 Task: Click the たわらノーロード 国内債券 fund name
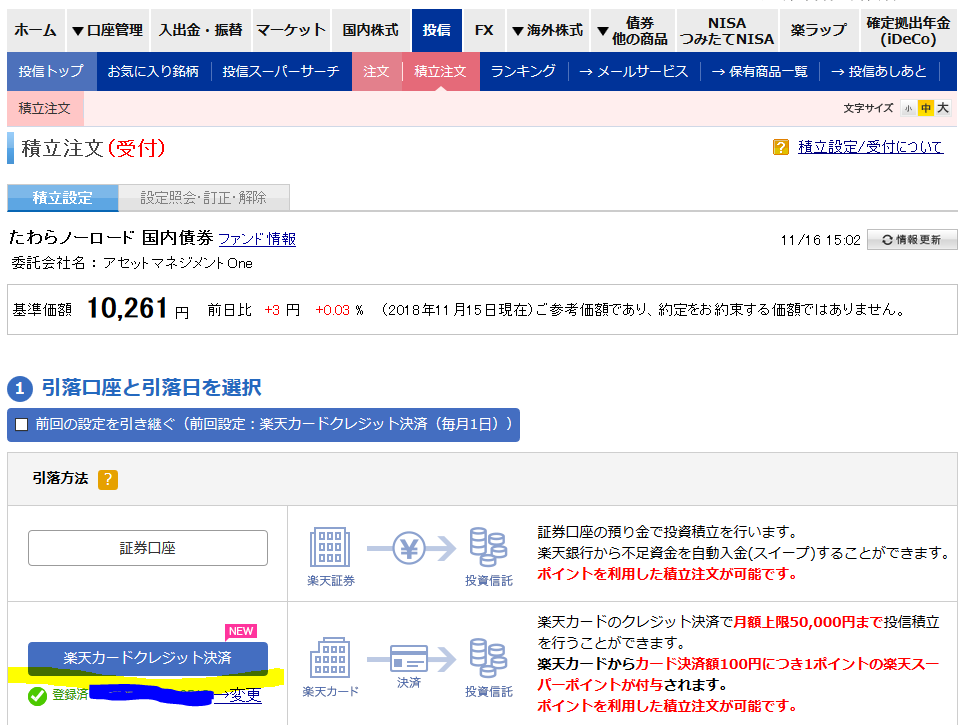(111, 237)
